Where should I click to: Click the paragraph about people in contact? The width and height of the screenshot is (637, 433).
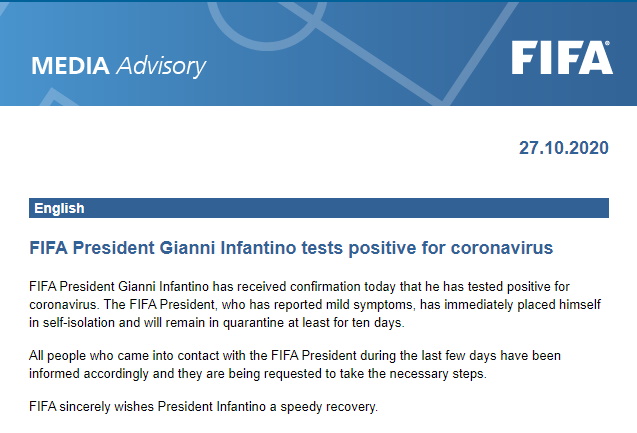pyautogui.click(x=295, y=364)
